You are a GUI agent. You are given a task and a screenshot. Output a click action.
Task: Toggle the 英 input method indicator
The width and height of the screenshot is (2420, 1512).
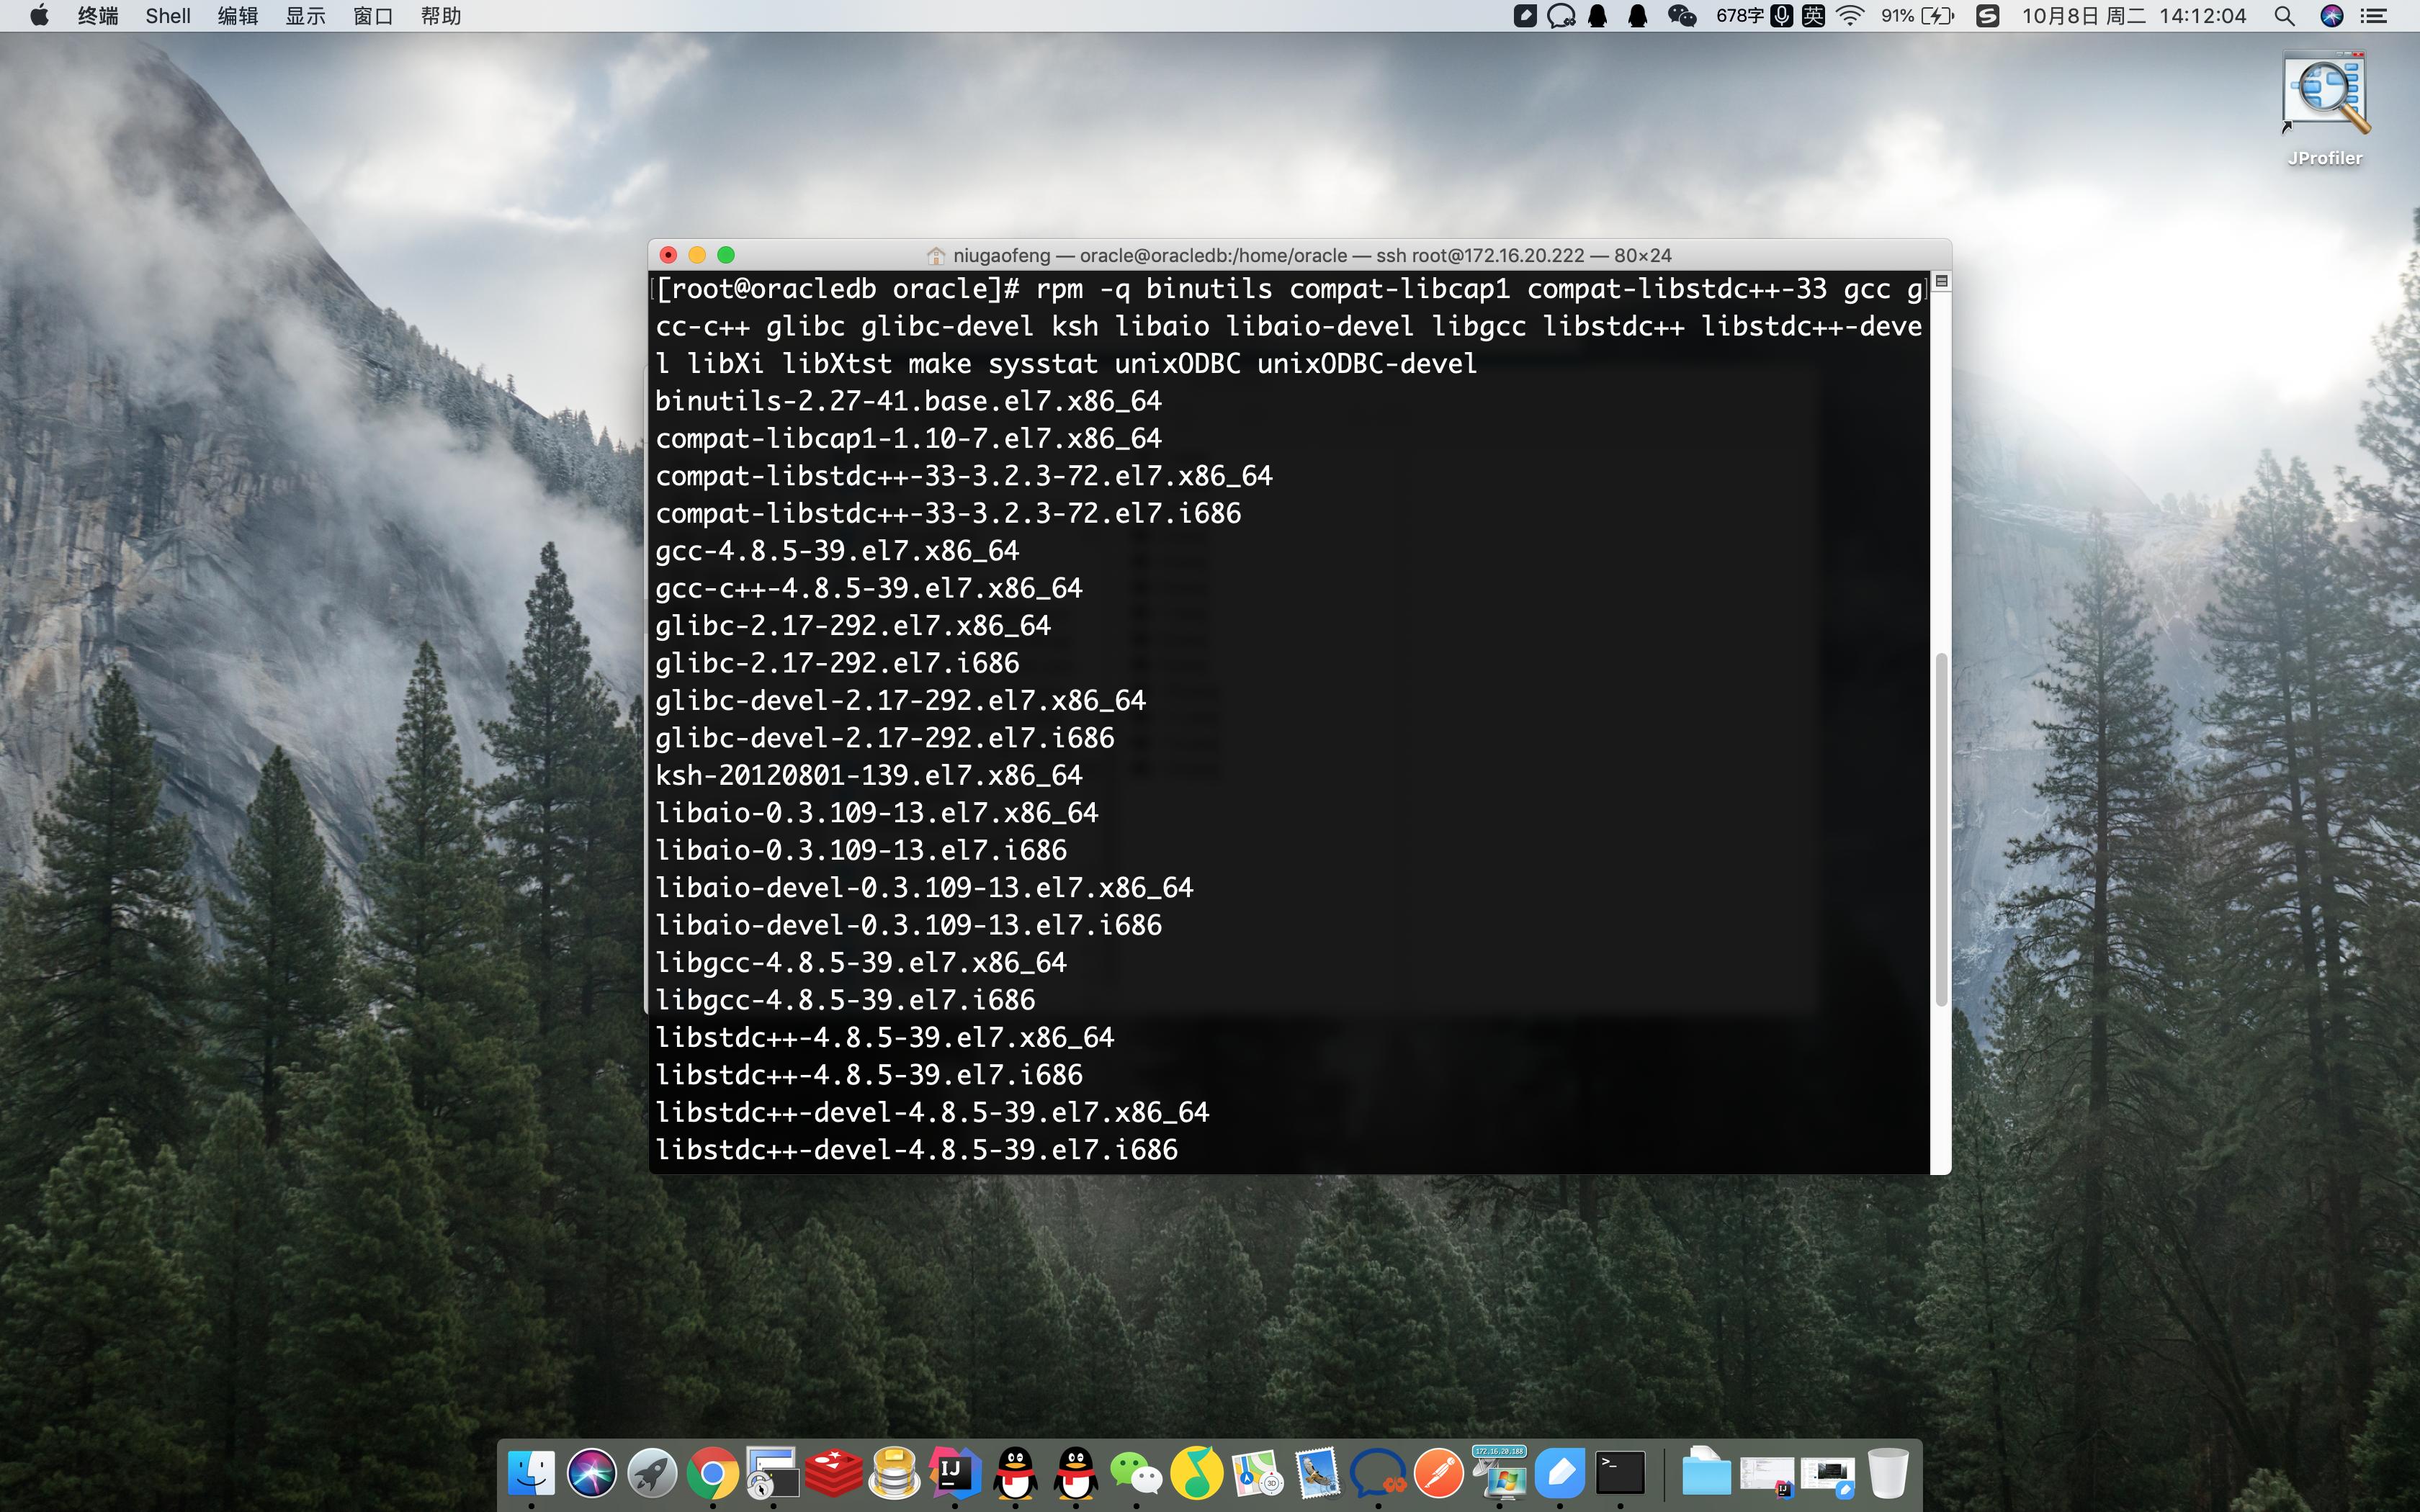pos(1814,16)
